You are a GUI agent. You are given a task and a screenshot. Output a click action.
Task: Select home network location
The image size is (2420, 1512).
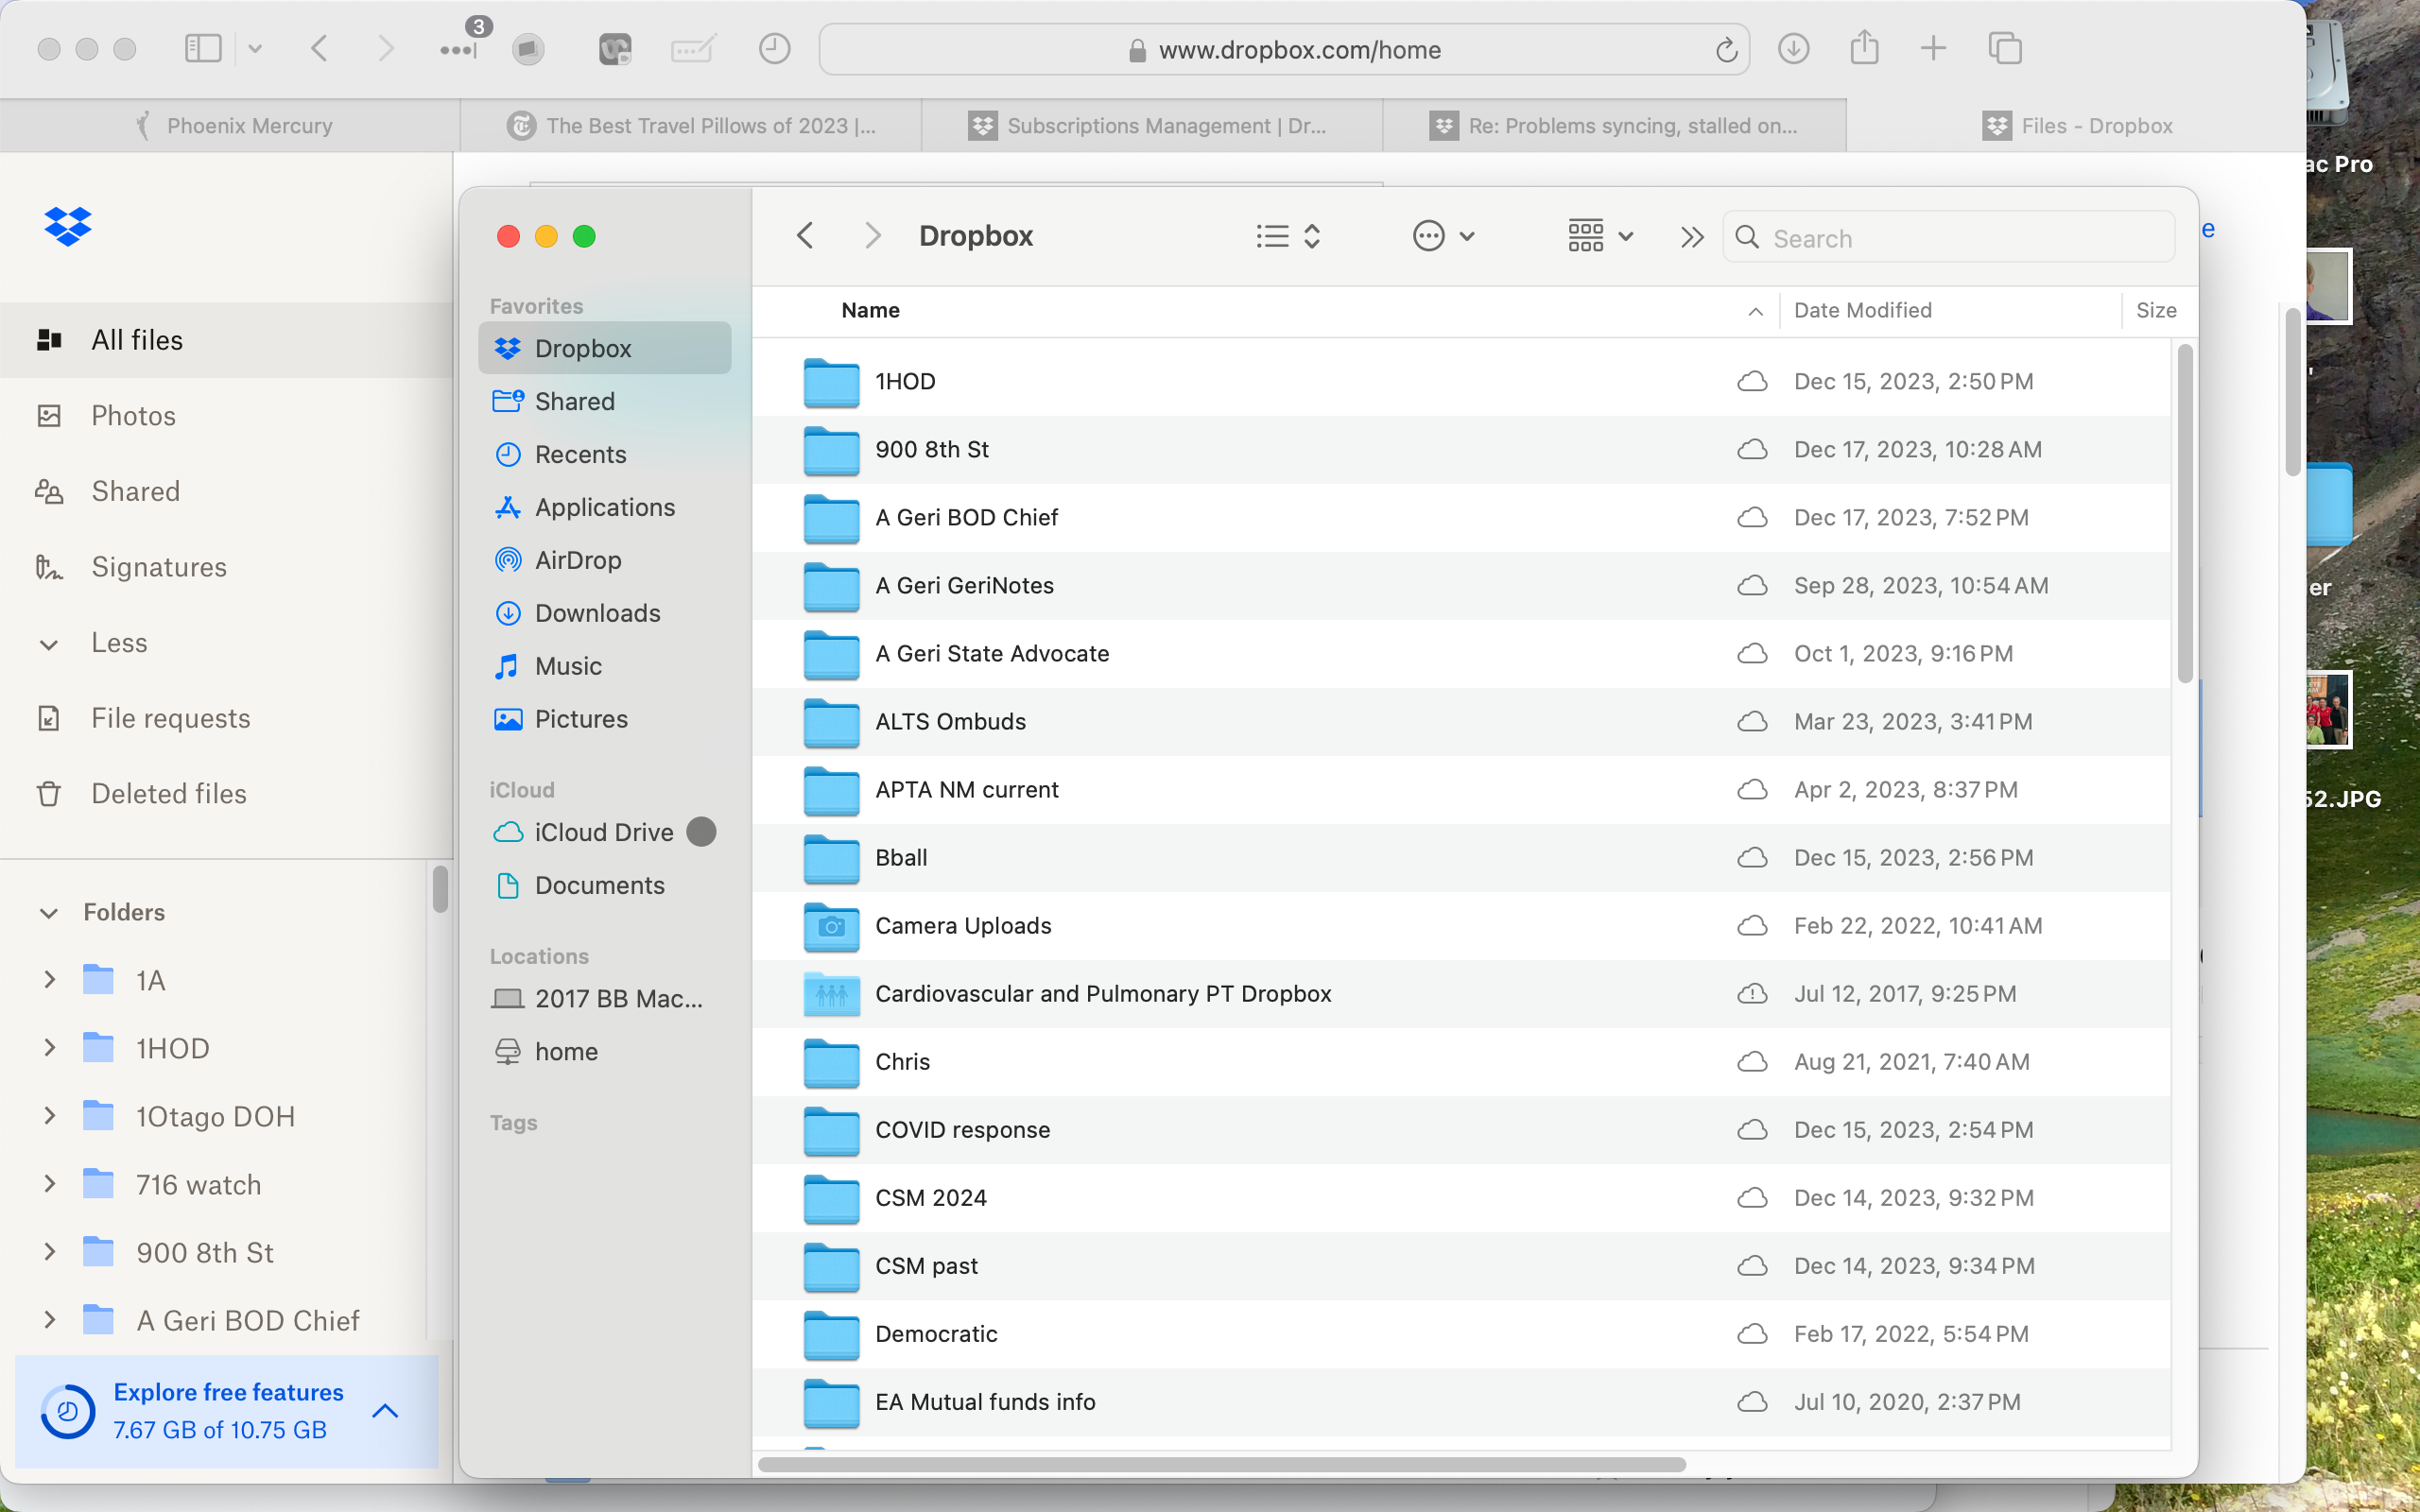(x=605, y=1051)
